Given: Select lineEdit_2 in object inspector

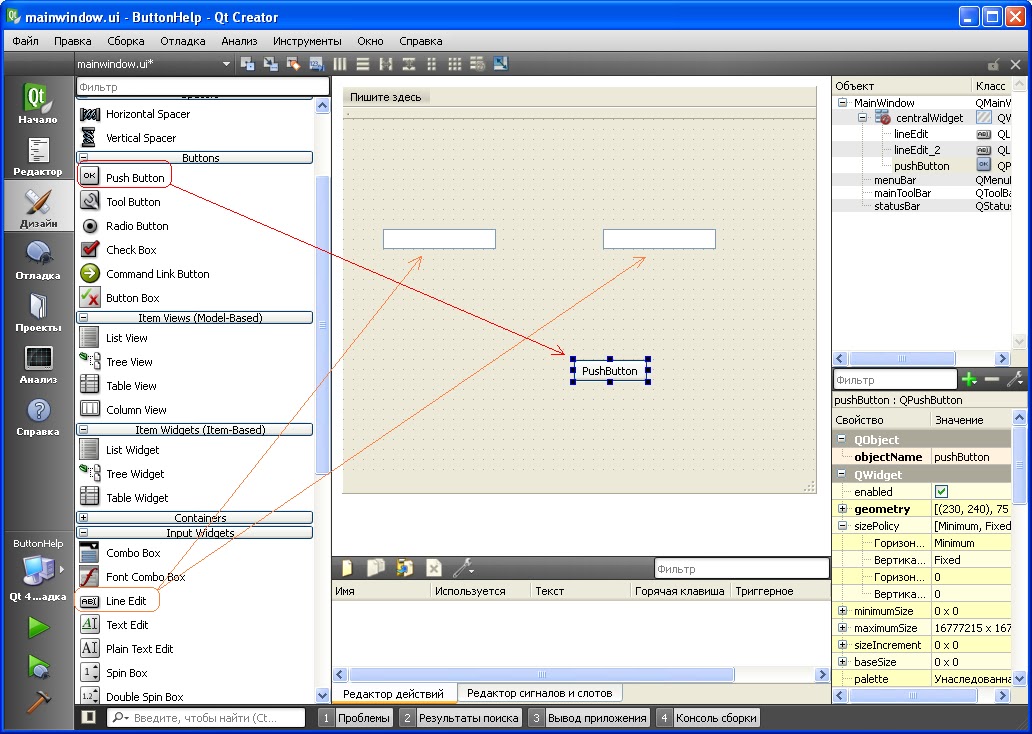Looking at the screenshot, I should pyautogui.click(x=917, y=150).
